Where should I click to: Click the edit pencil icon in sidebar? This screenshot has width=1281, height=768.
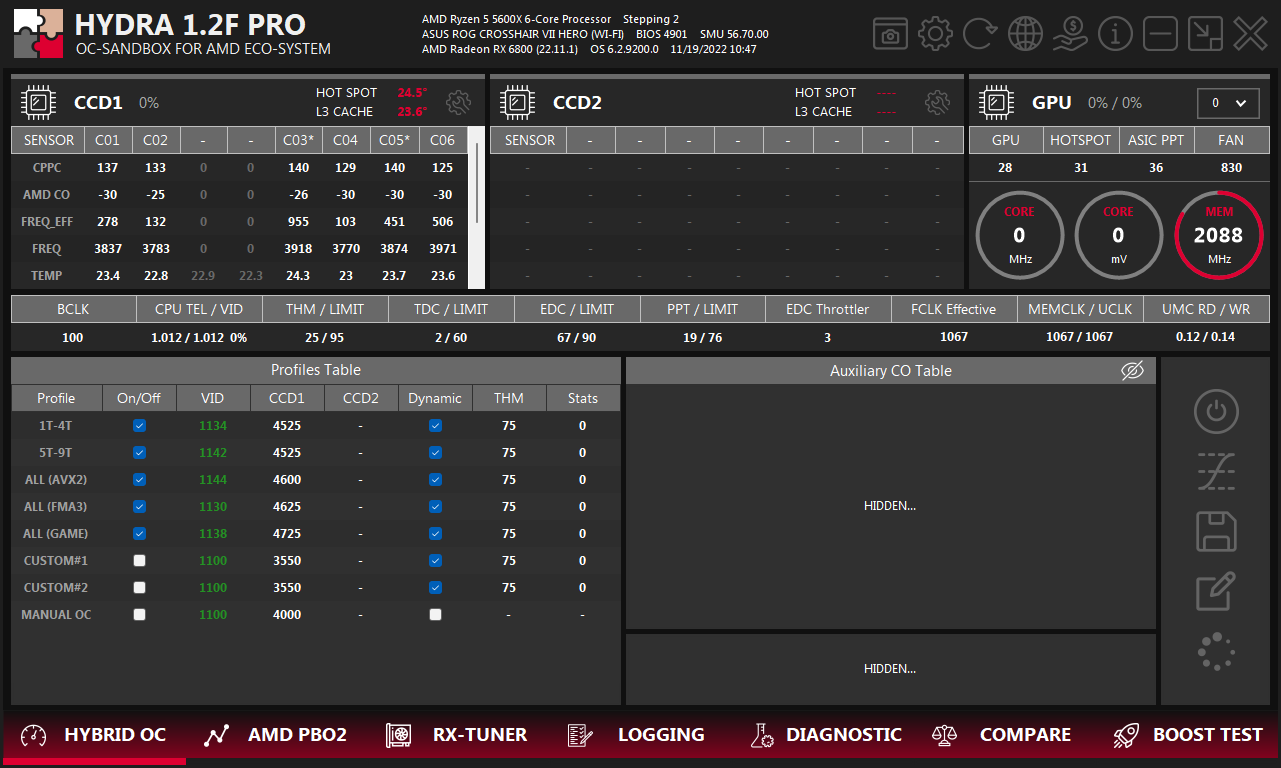(x=1216, y=591)
